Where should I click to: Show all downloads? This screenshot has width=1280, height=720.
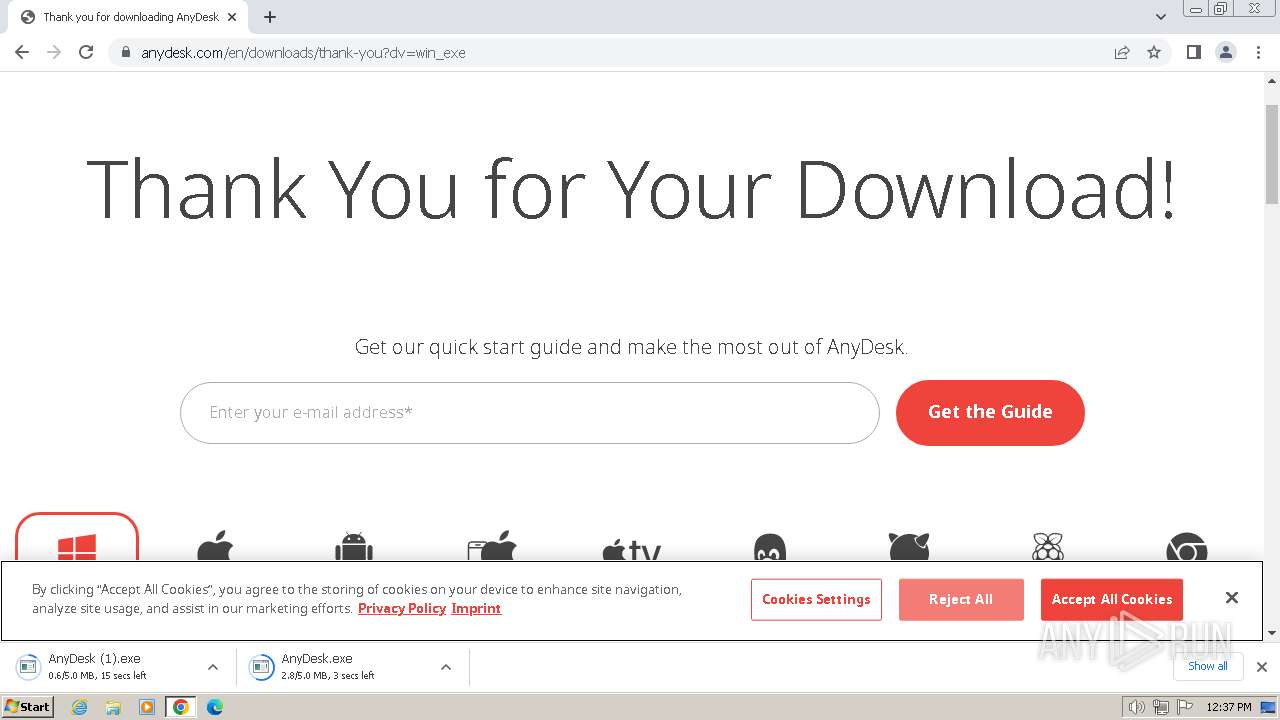click(1208, 666)
